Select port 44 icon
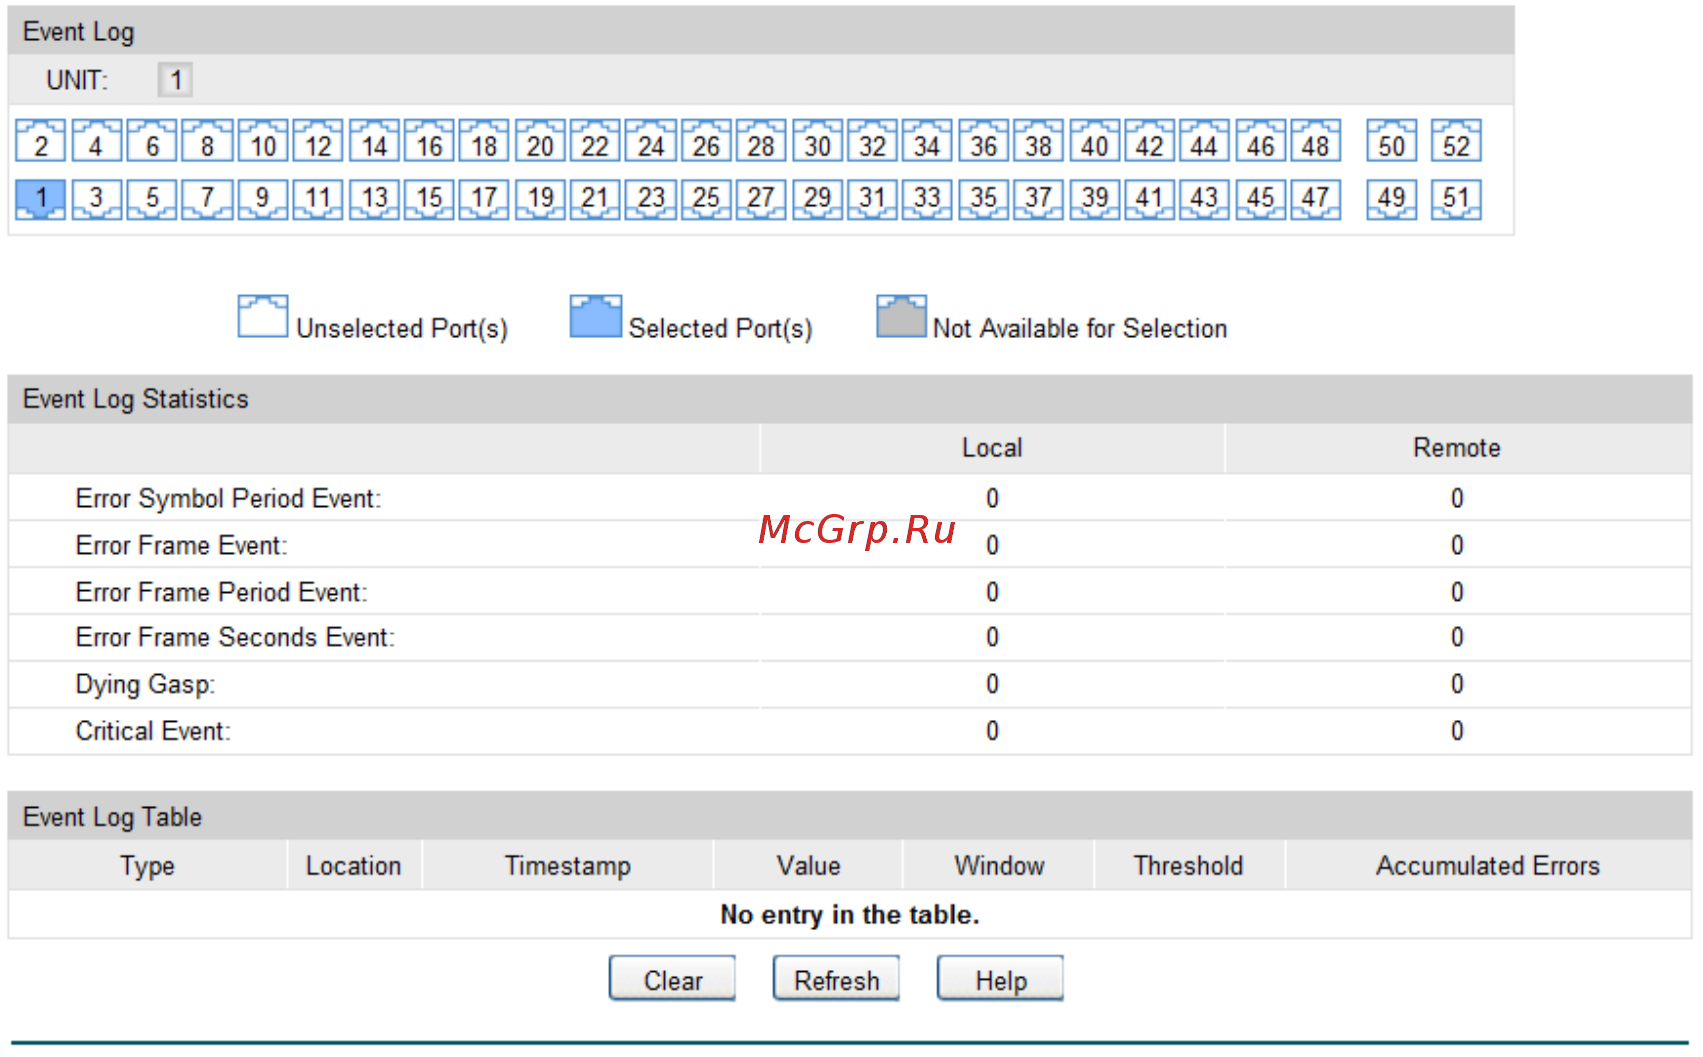1703x1057 pixels. click(1205, 141)
